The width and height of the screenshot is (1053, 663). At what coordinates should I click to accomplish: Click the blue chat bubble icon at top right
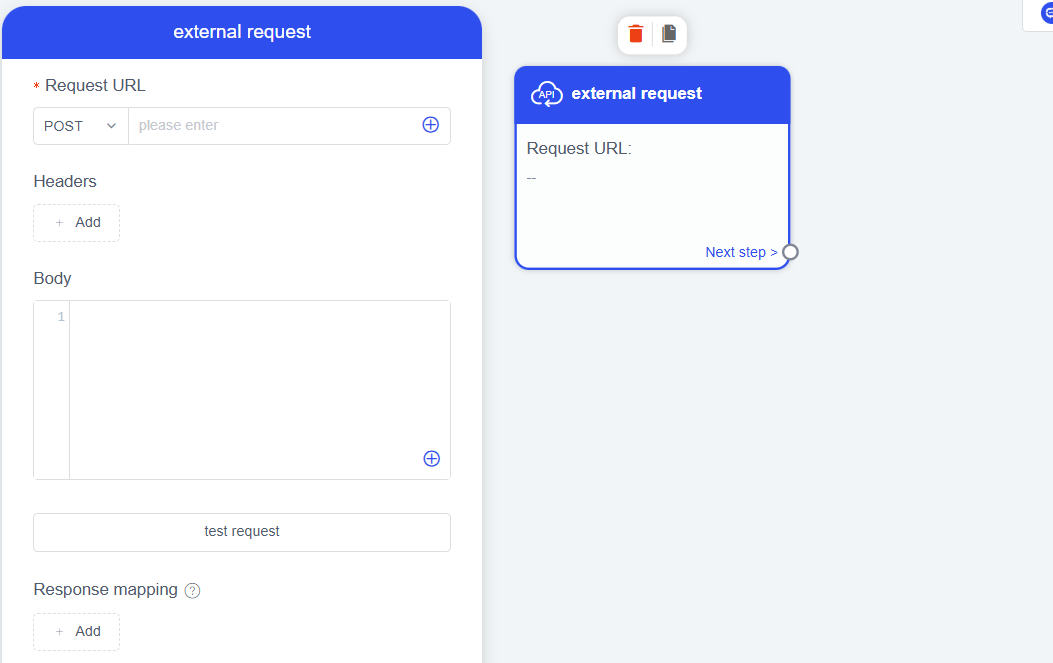tap(1046, 13)
